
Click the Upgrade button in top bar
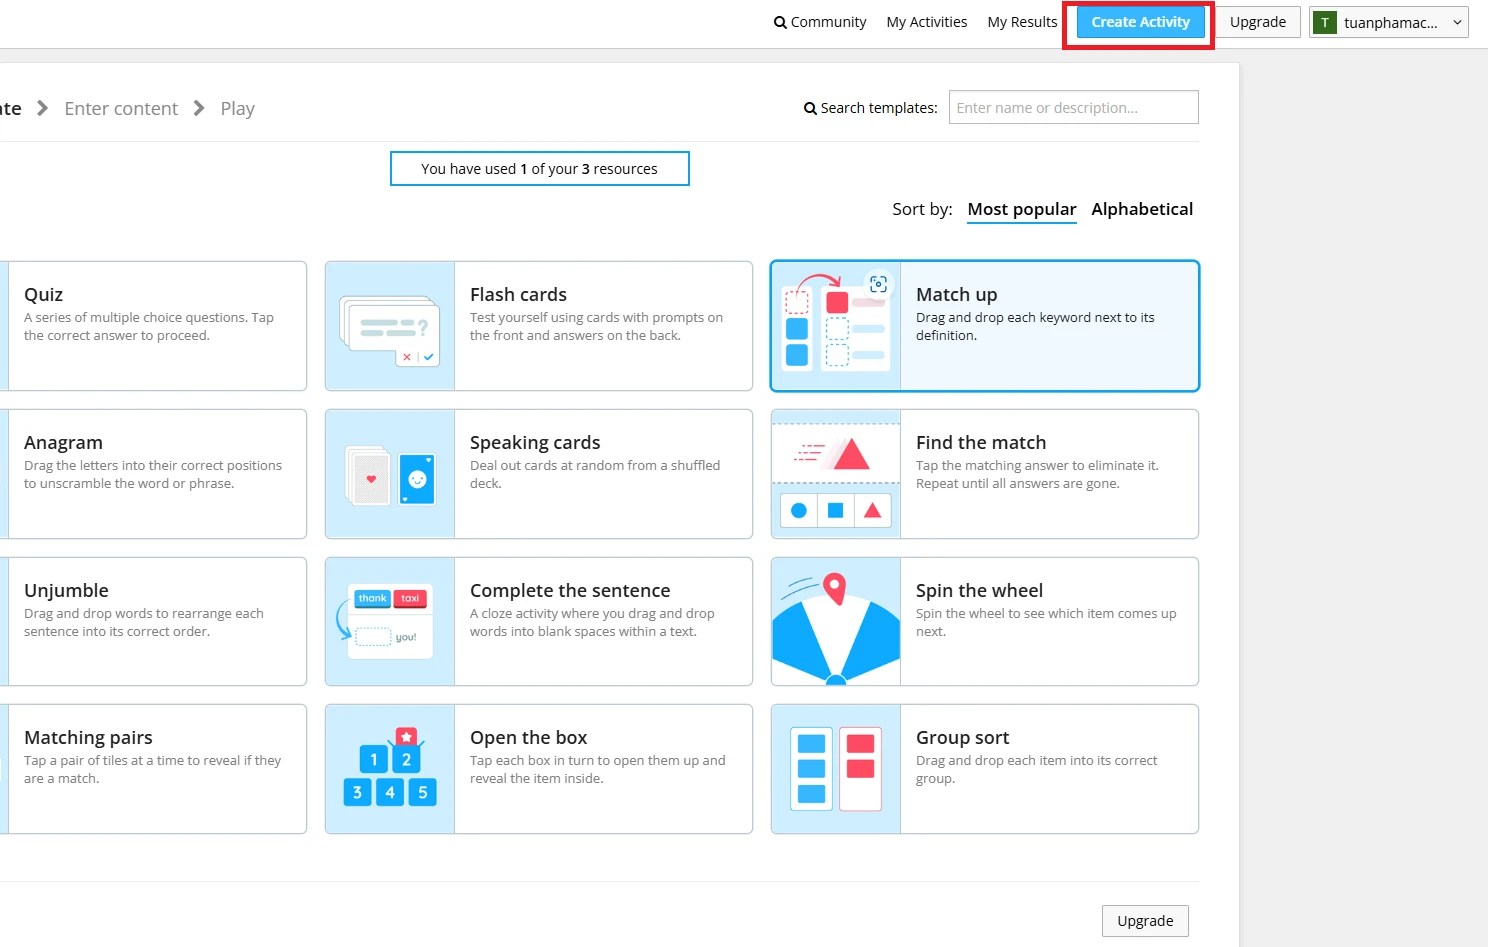(1257, 22)
